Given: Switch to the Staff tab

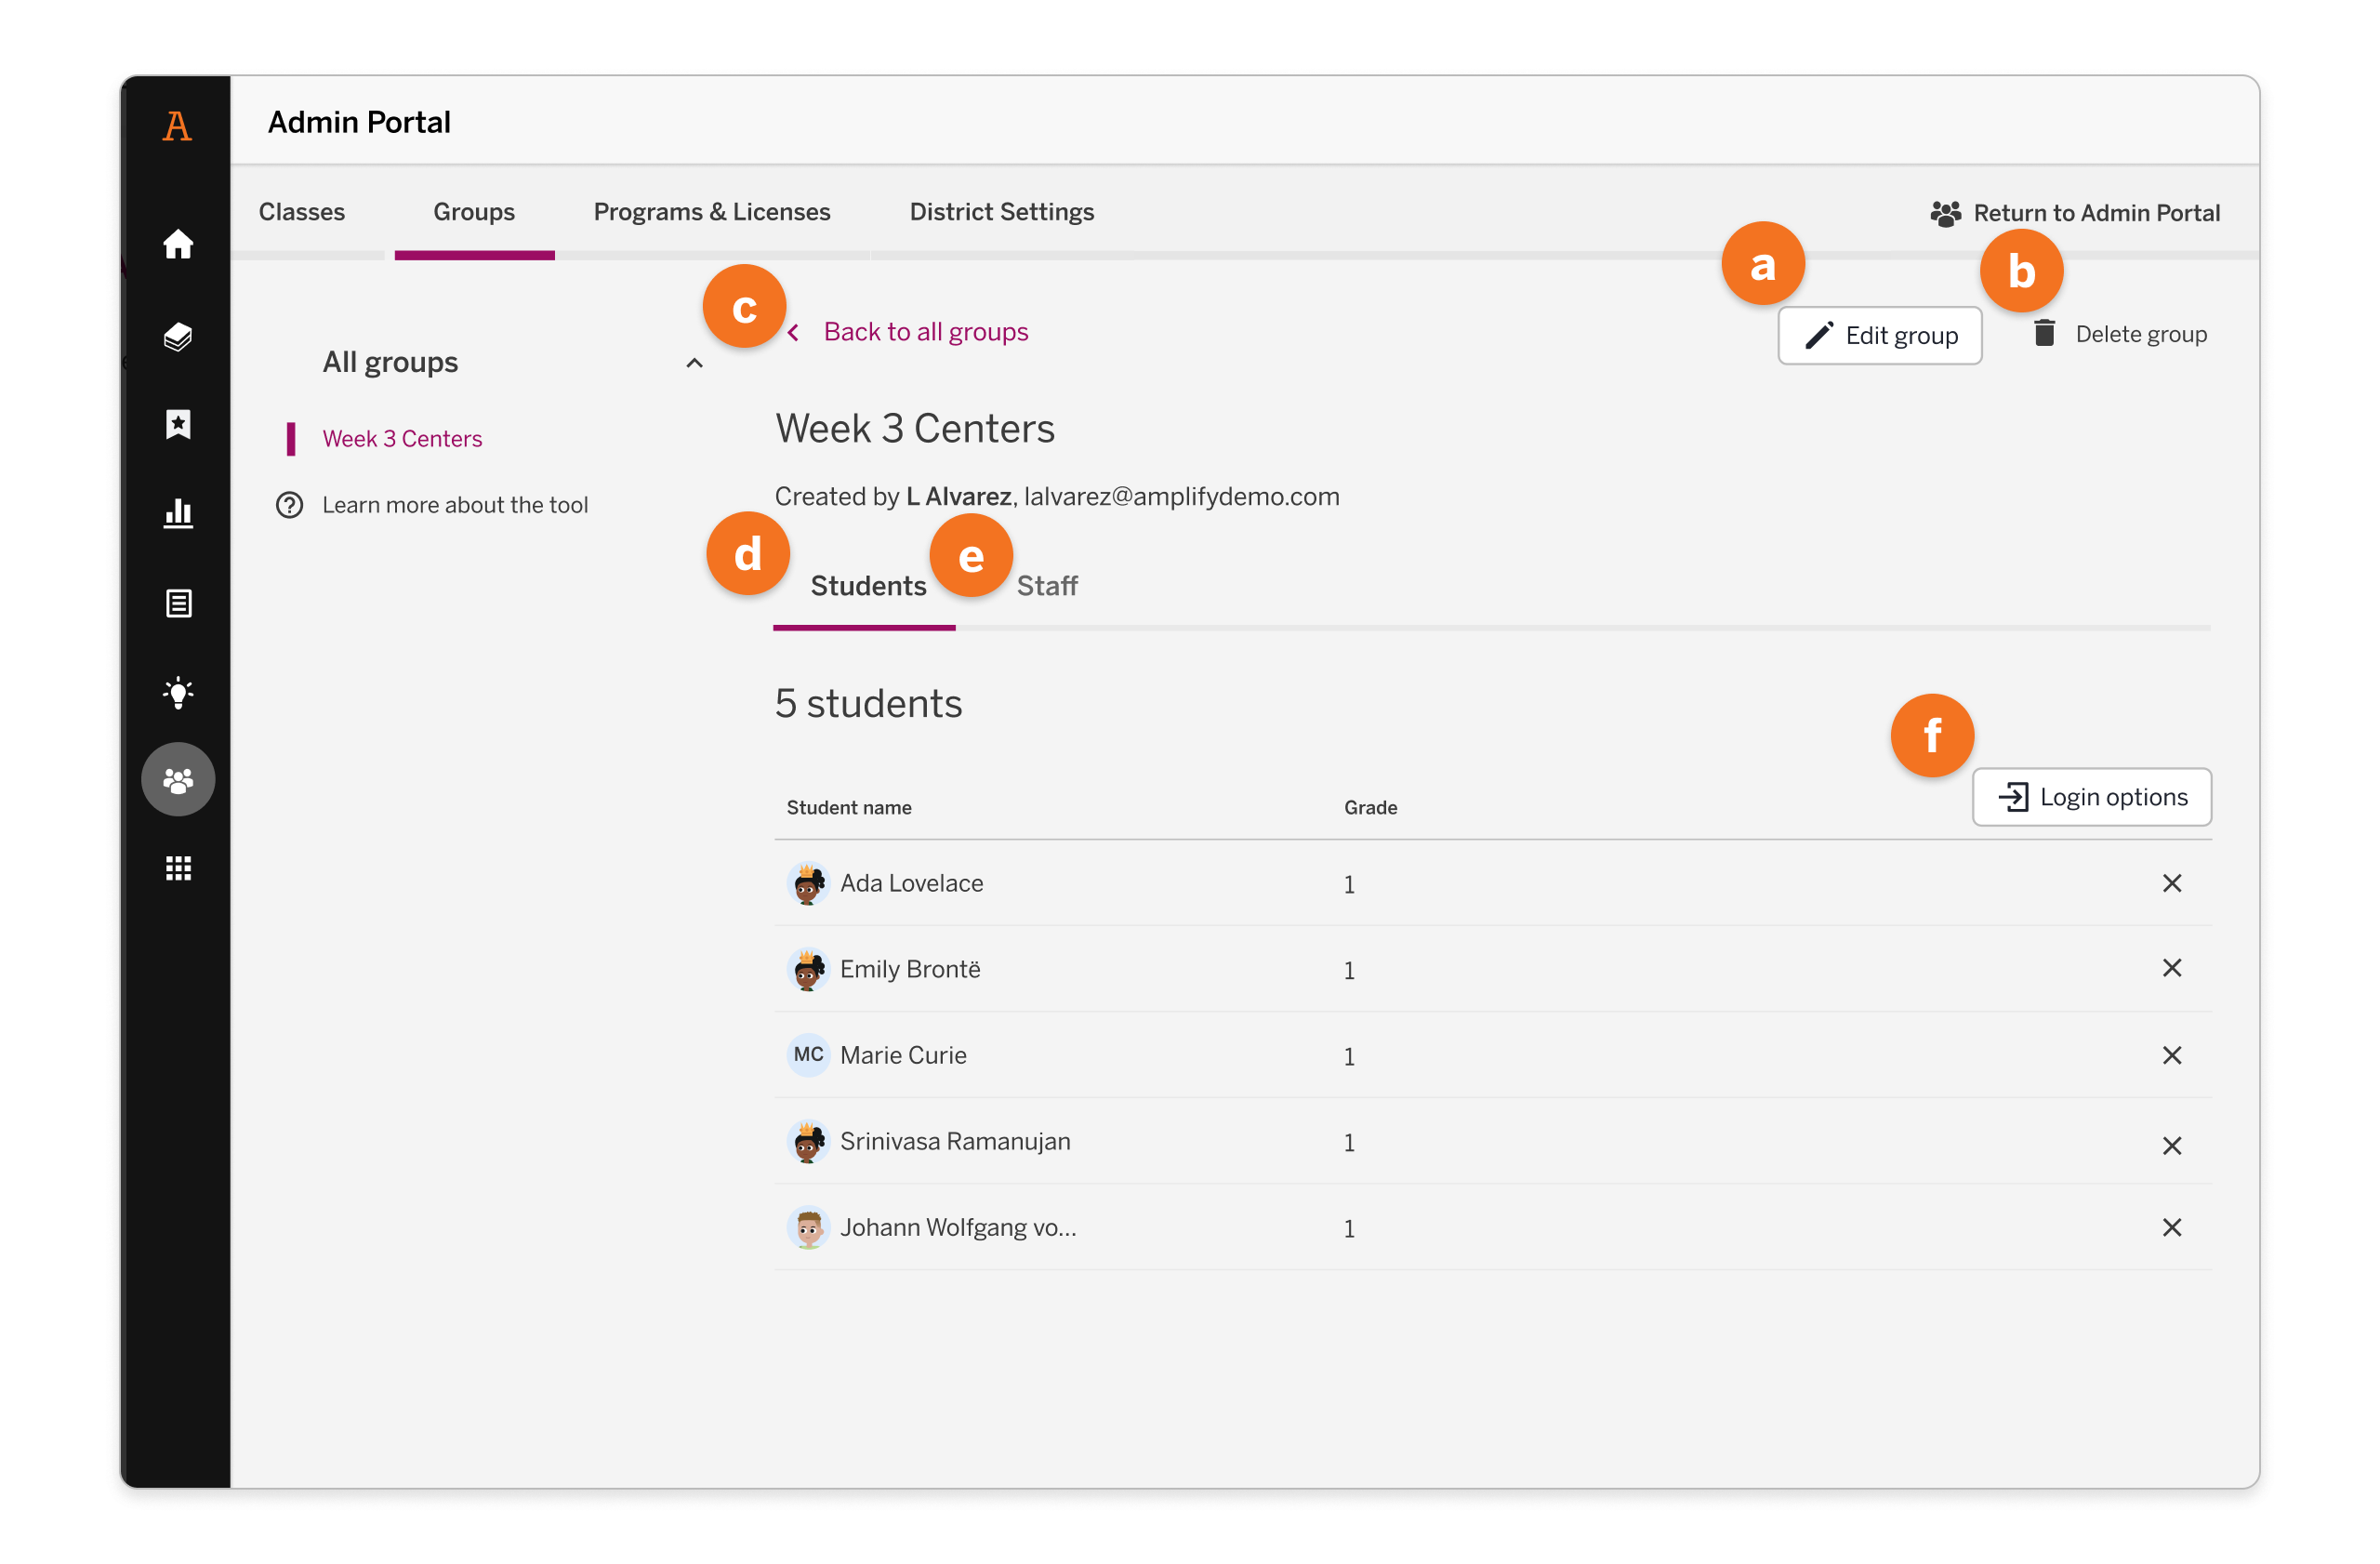Looking at the screenshot, I should coord(1047,586).
